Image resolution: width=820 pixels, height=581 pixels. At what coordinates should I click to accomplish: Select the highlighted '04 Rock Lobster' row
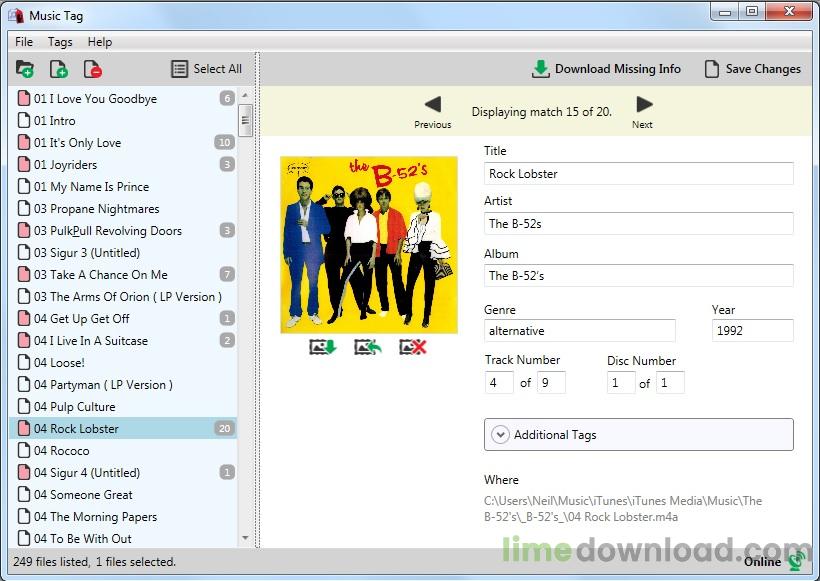123,428
